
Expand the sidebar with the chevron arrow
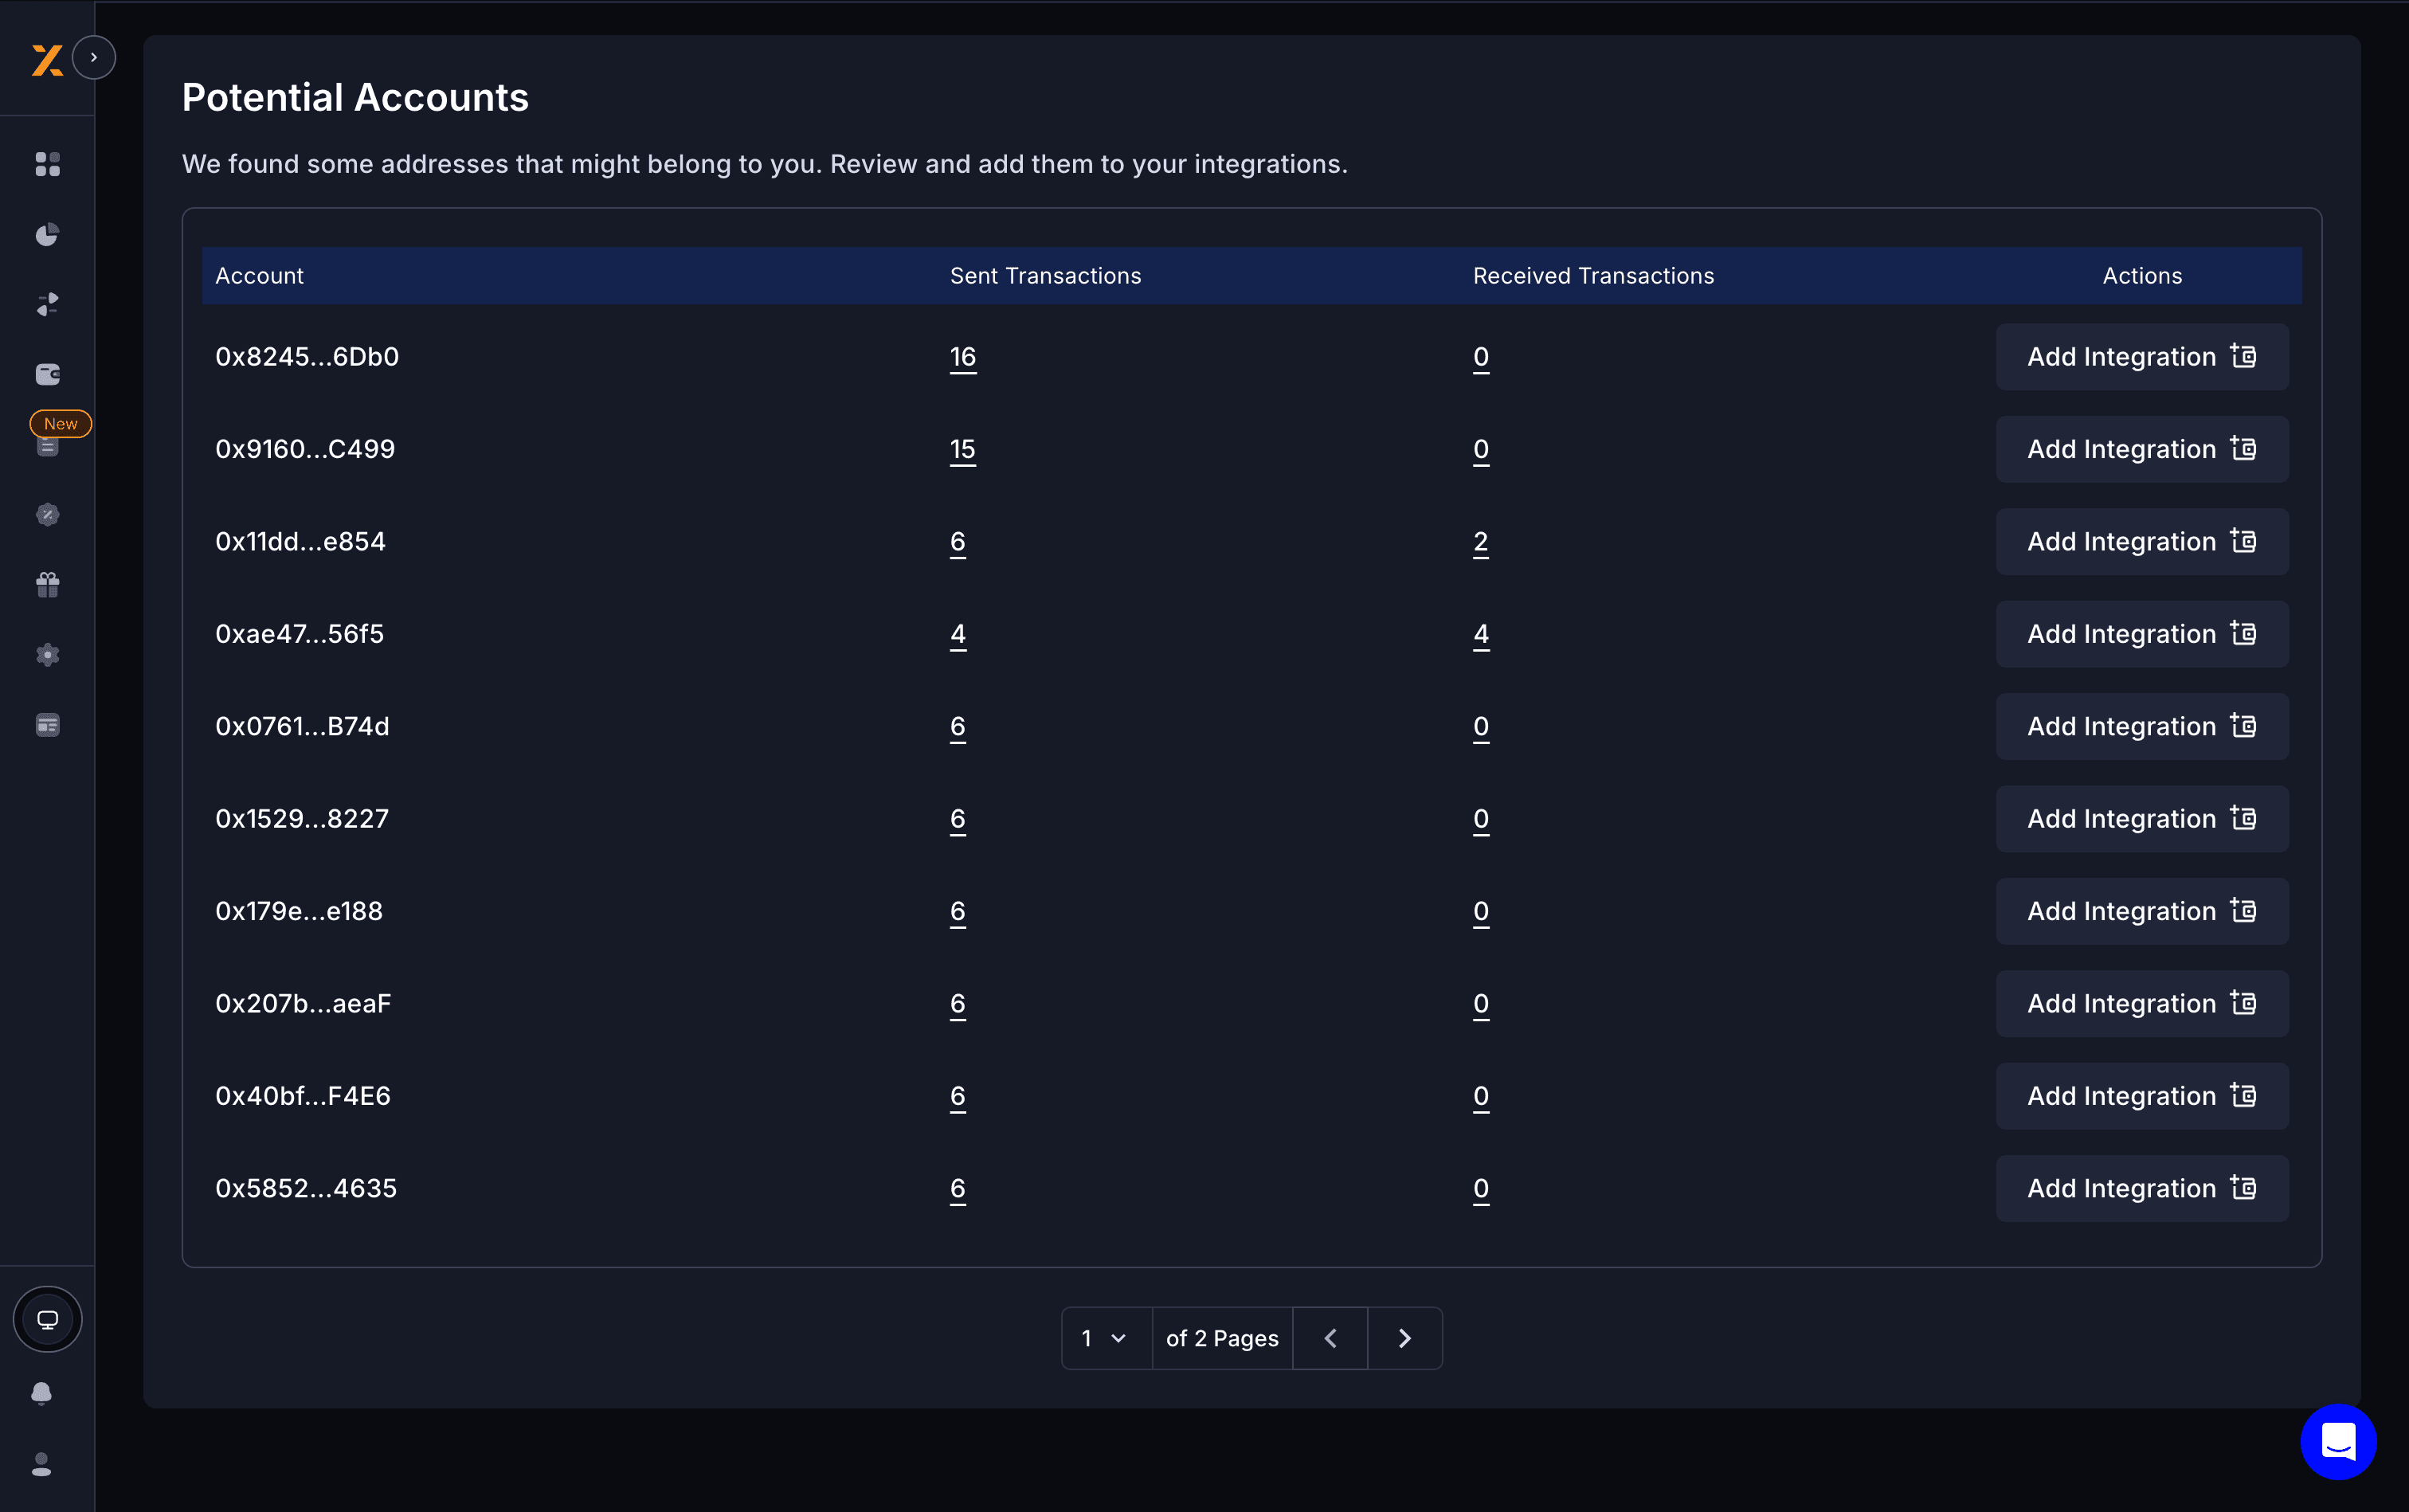point(95,57)
